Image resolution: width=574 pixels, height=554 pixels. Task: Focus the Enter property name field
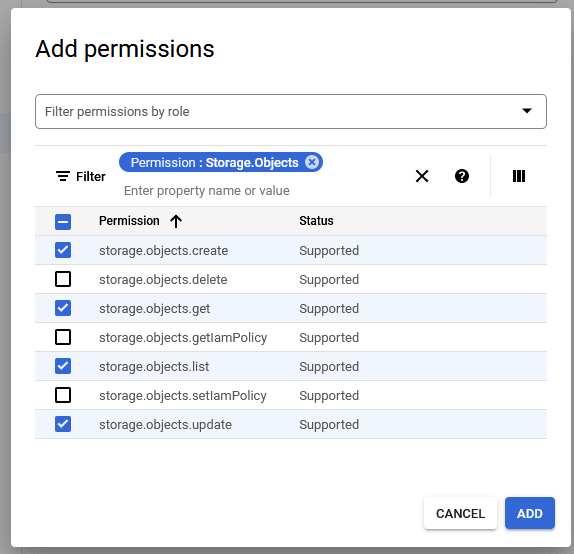tap(206, 191)
